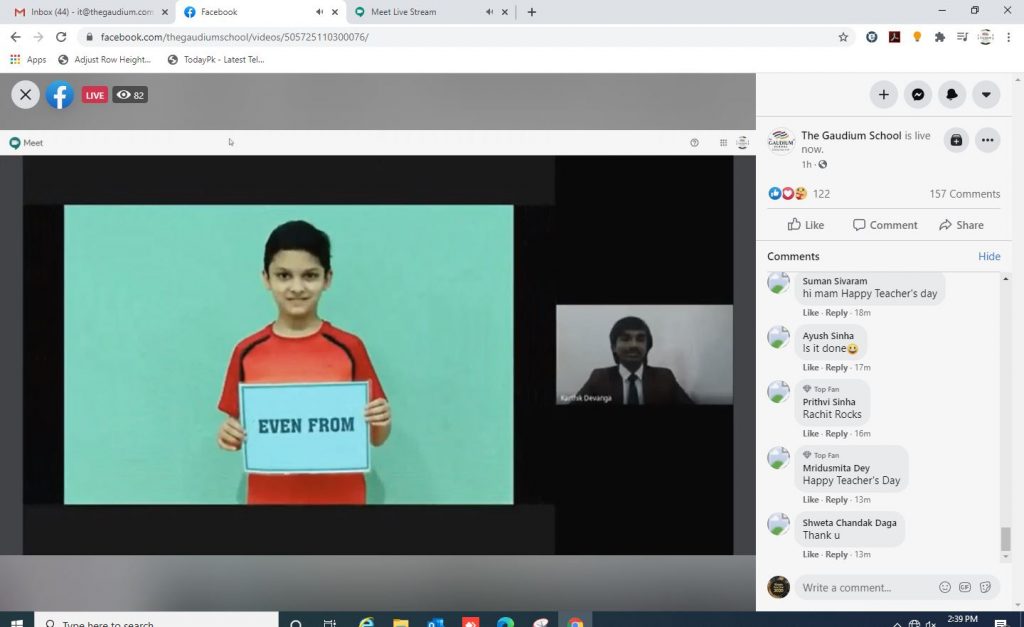Open the post's three-dot options menu
The width and height of the screenshot is (1024, 627).
pos(987,140)
